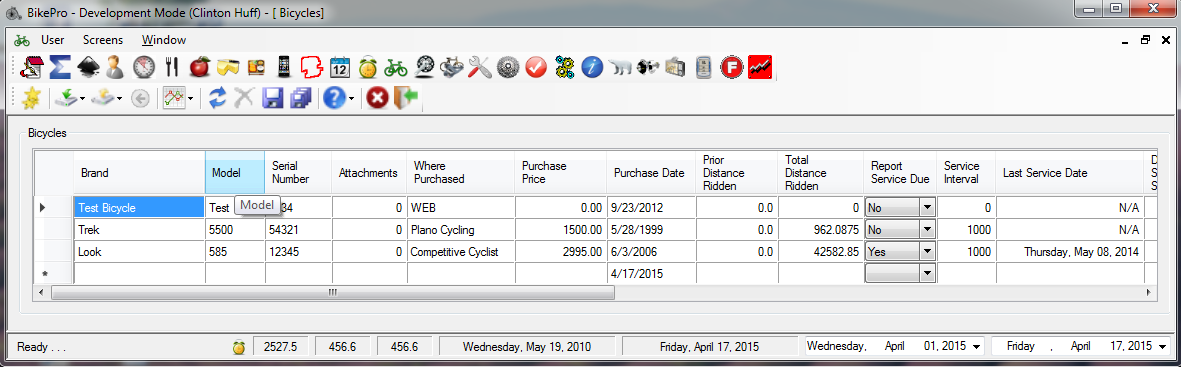Screen dimensions: 1181x367
Task: Click the bicycle application menu icon
Action: [x=22, y=40]
